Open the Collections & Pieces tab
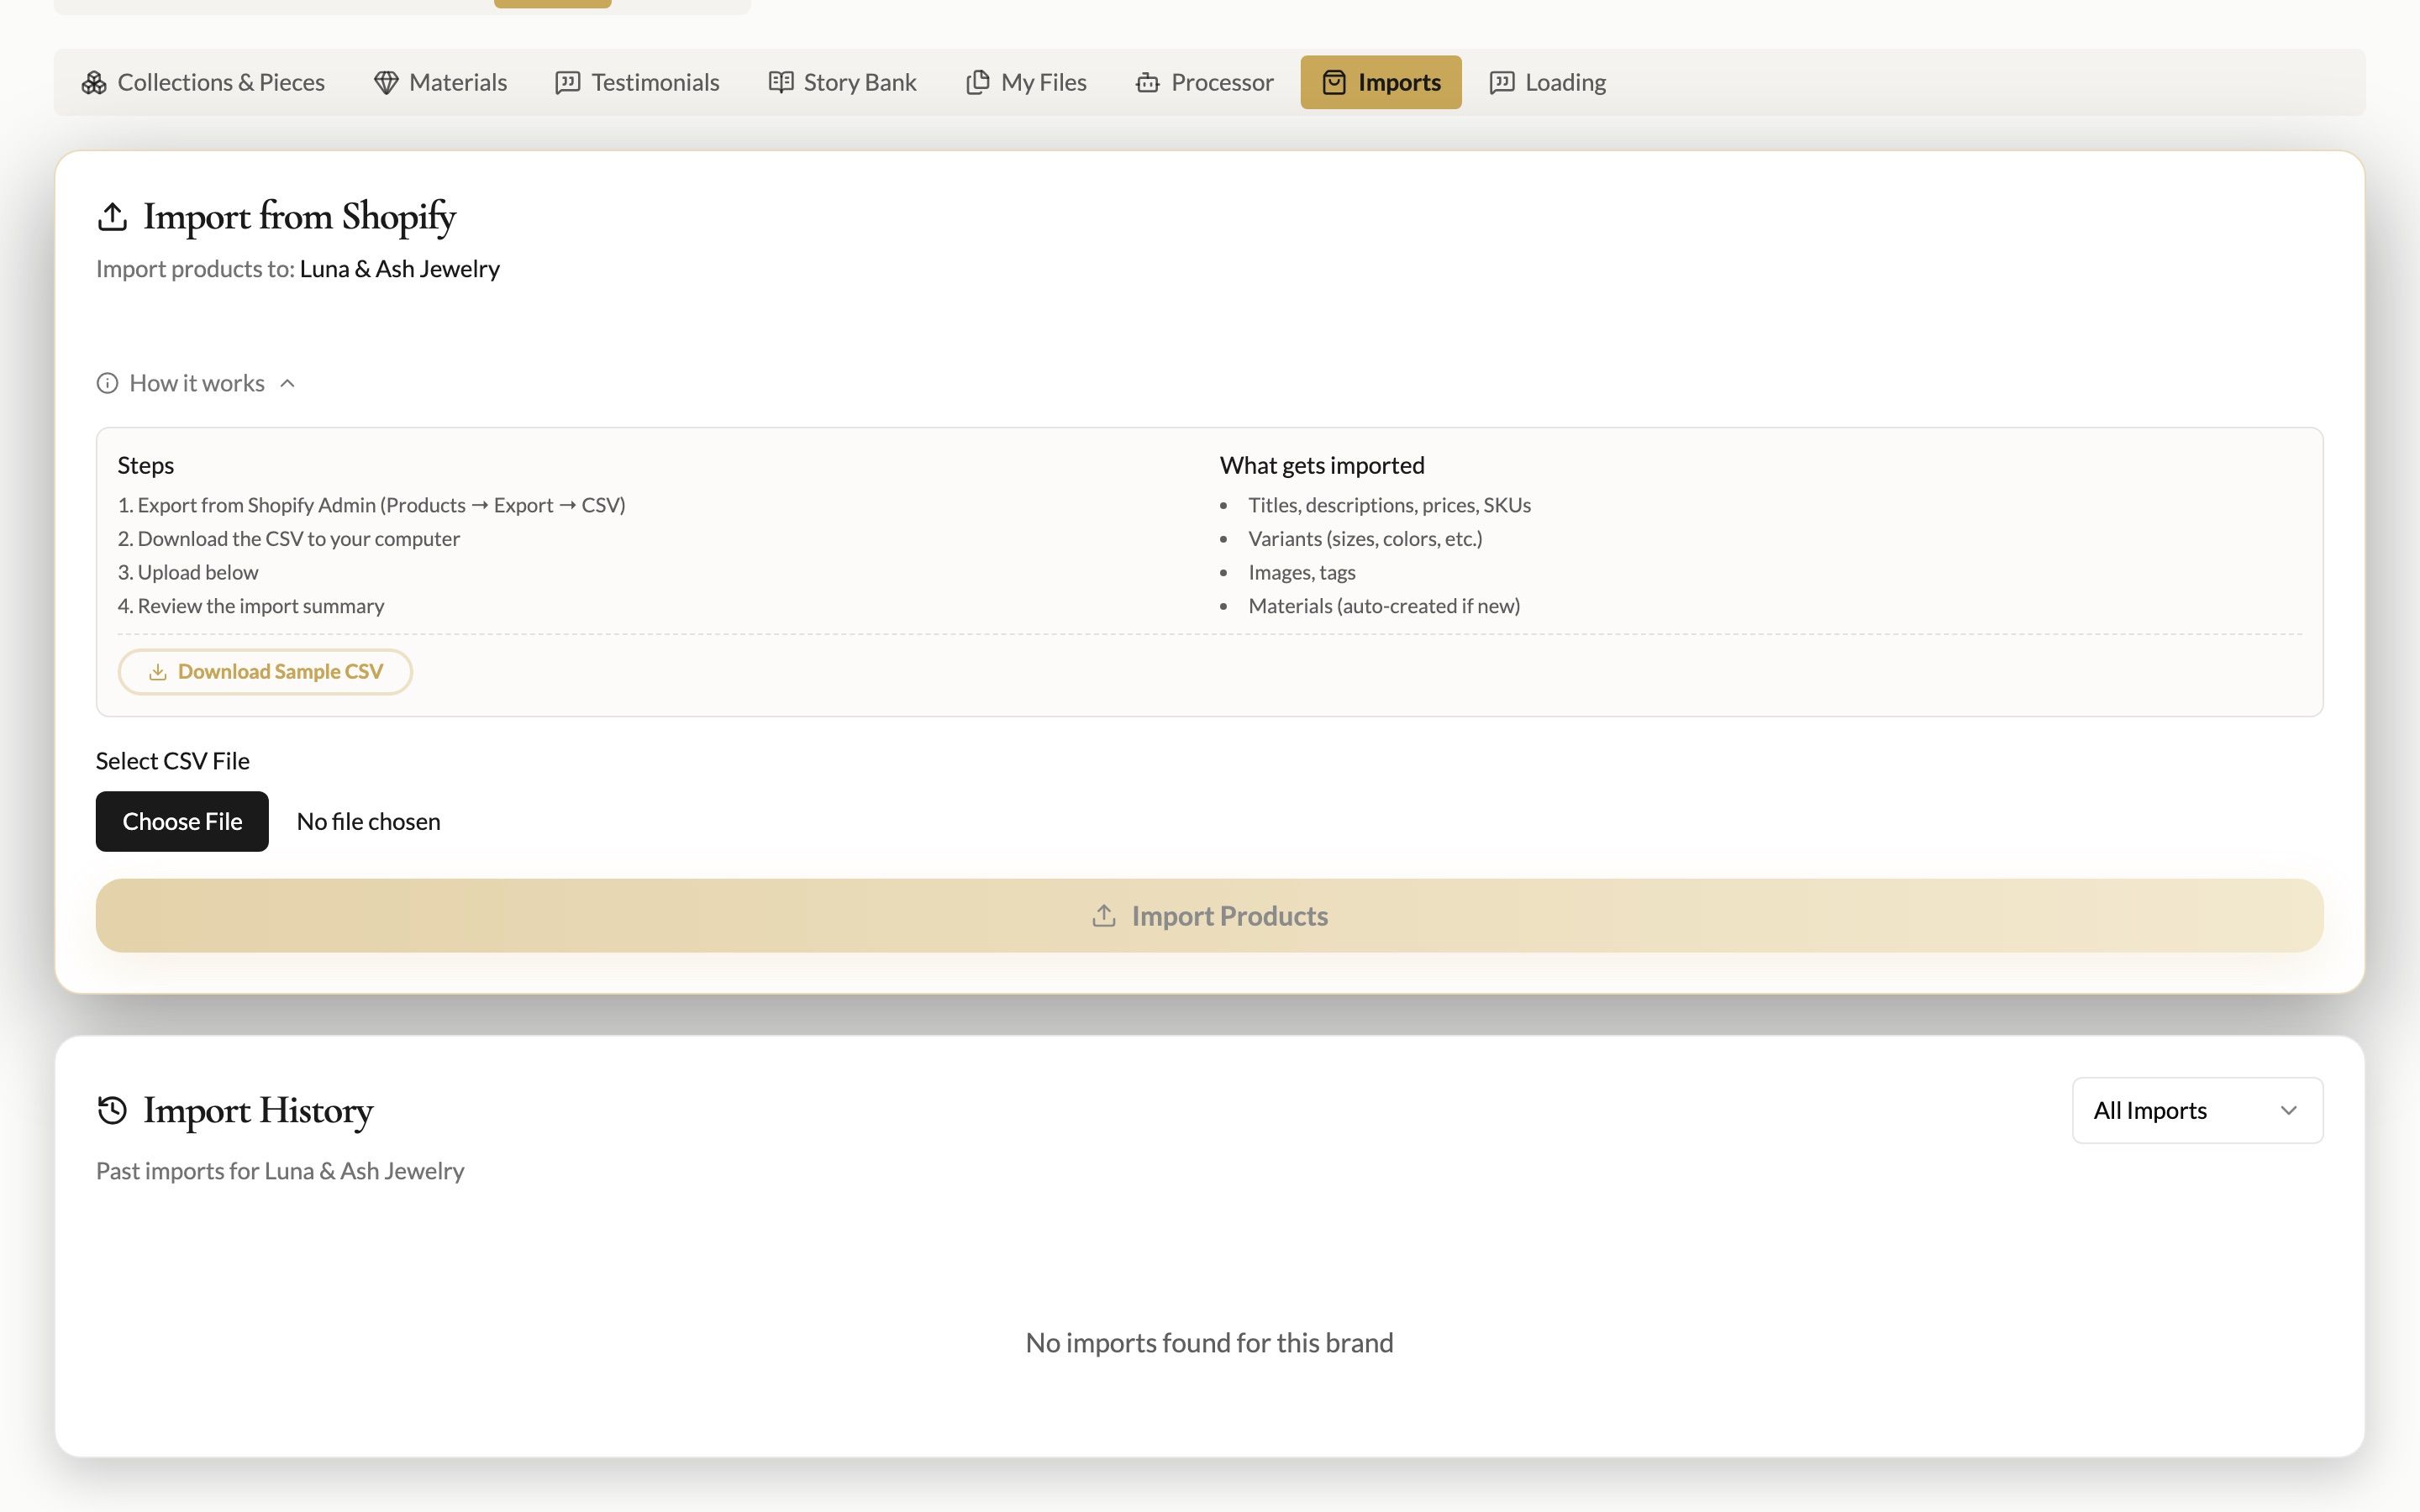Image resolution: width=2420 pixels, height=1512 pixels. pos(203,82)
